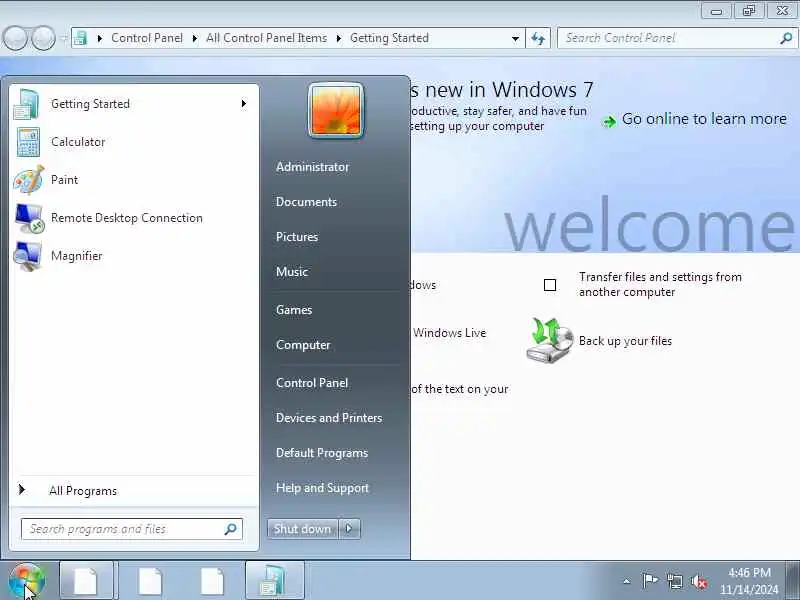Select the second blank document taskbar icon
This screenshot has width=800, height=600.
(x=149, y=581)
